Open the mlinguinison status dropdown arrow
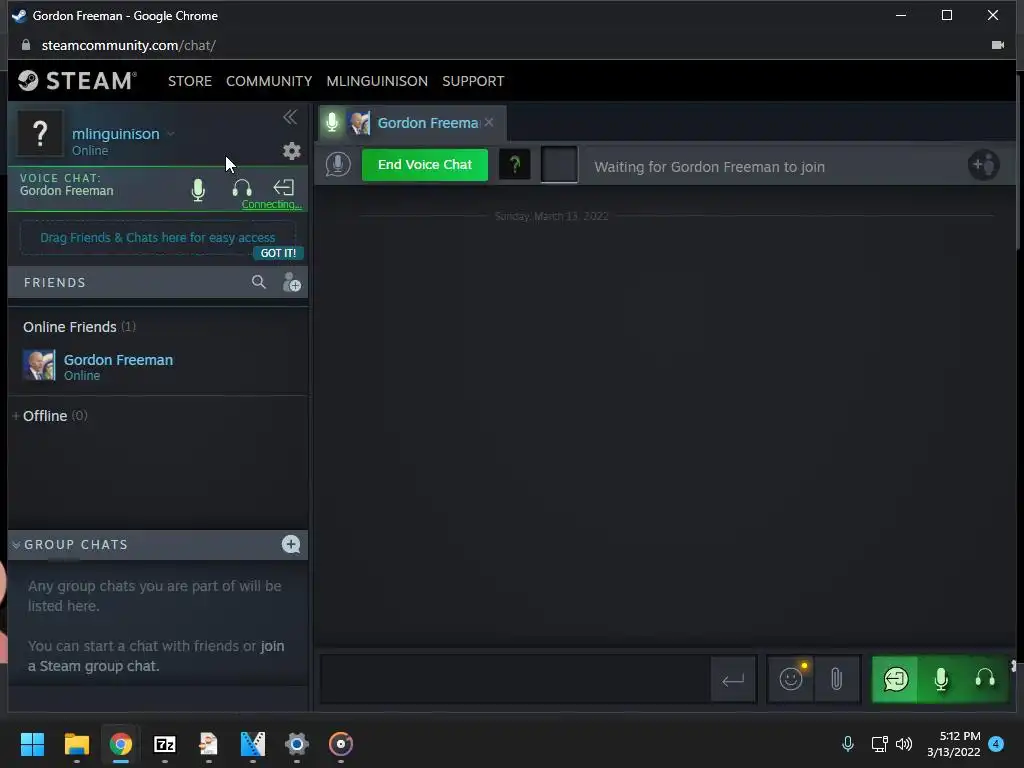Screen dimensions: 1024x768 pos(170,134)
